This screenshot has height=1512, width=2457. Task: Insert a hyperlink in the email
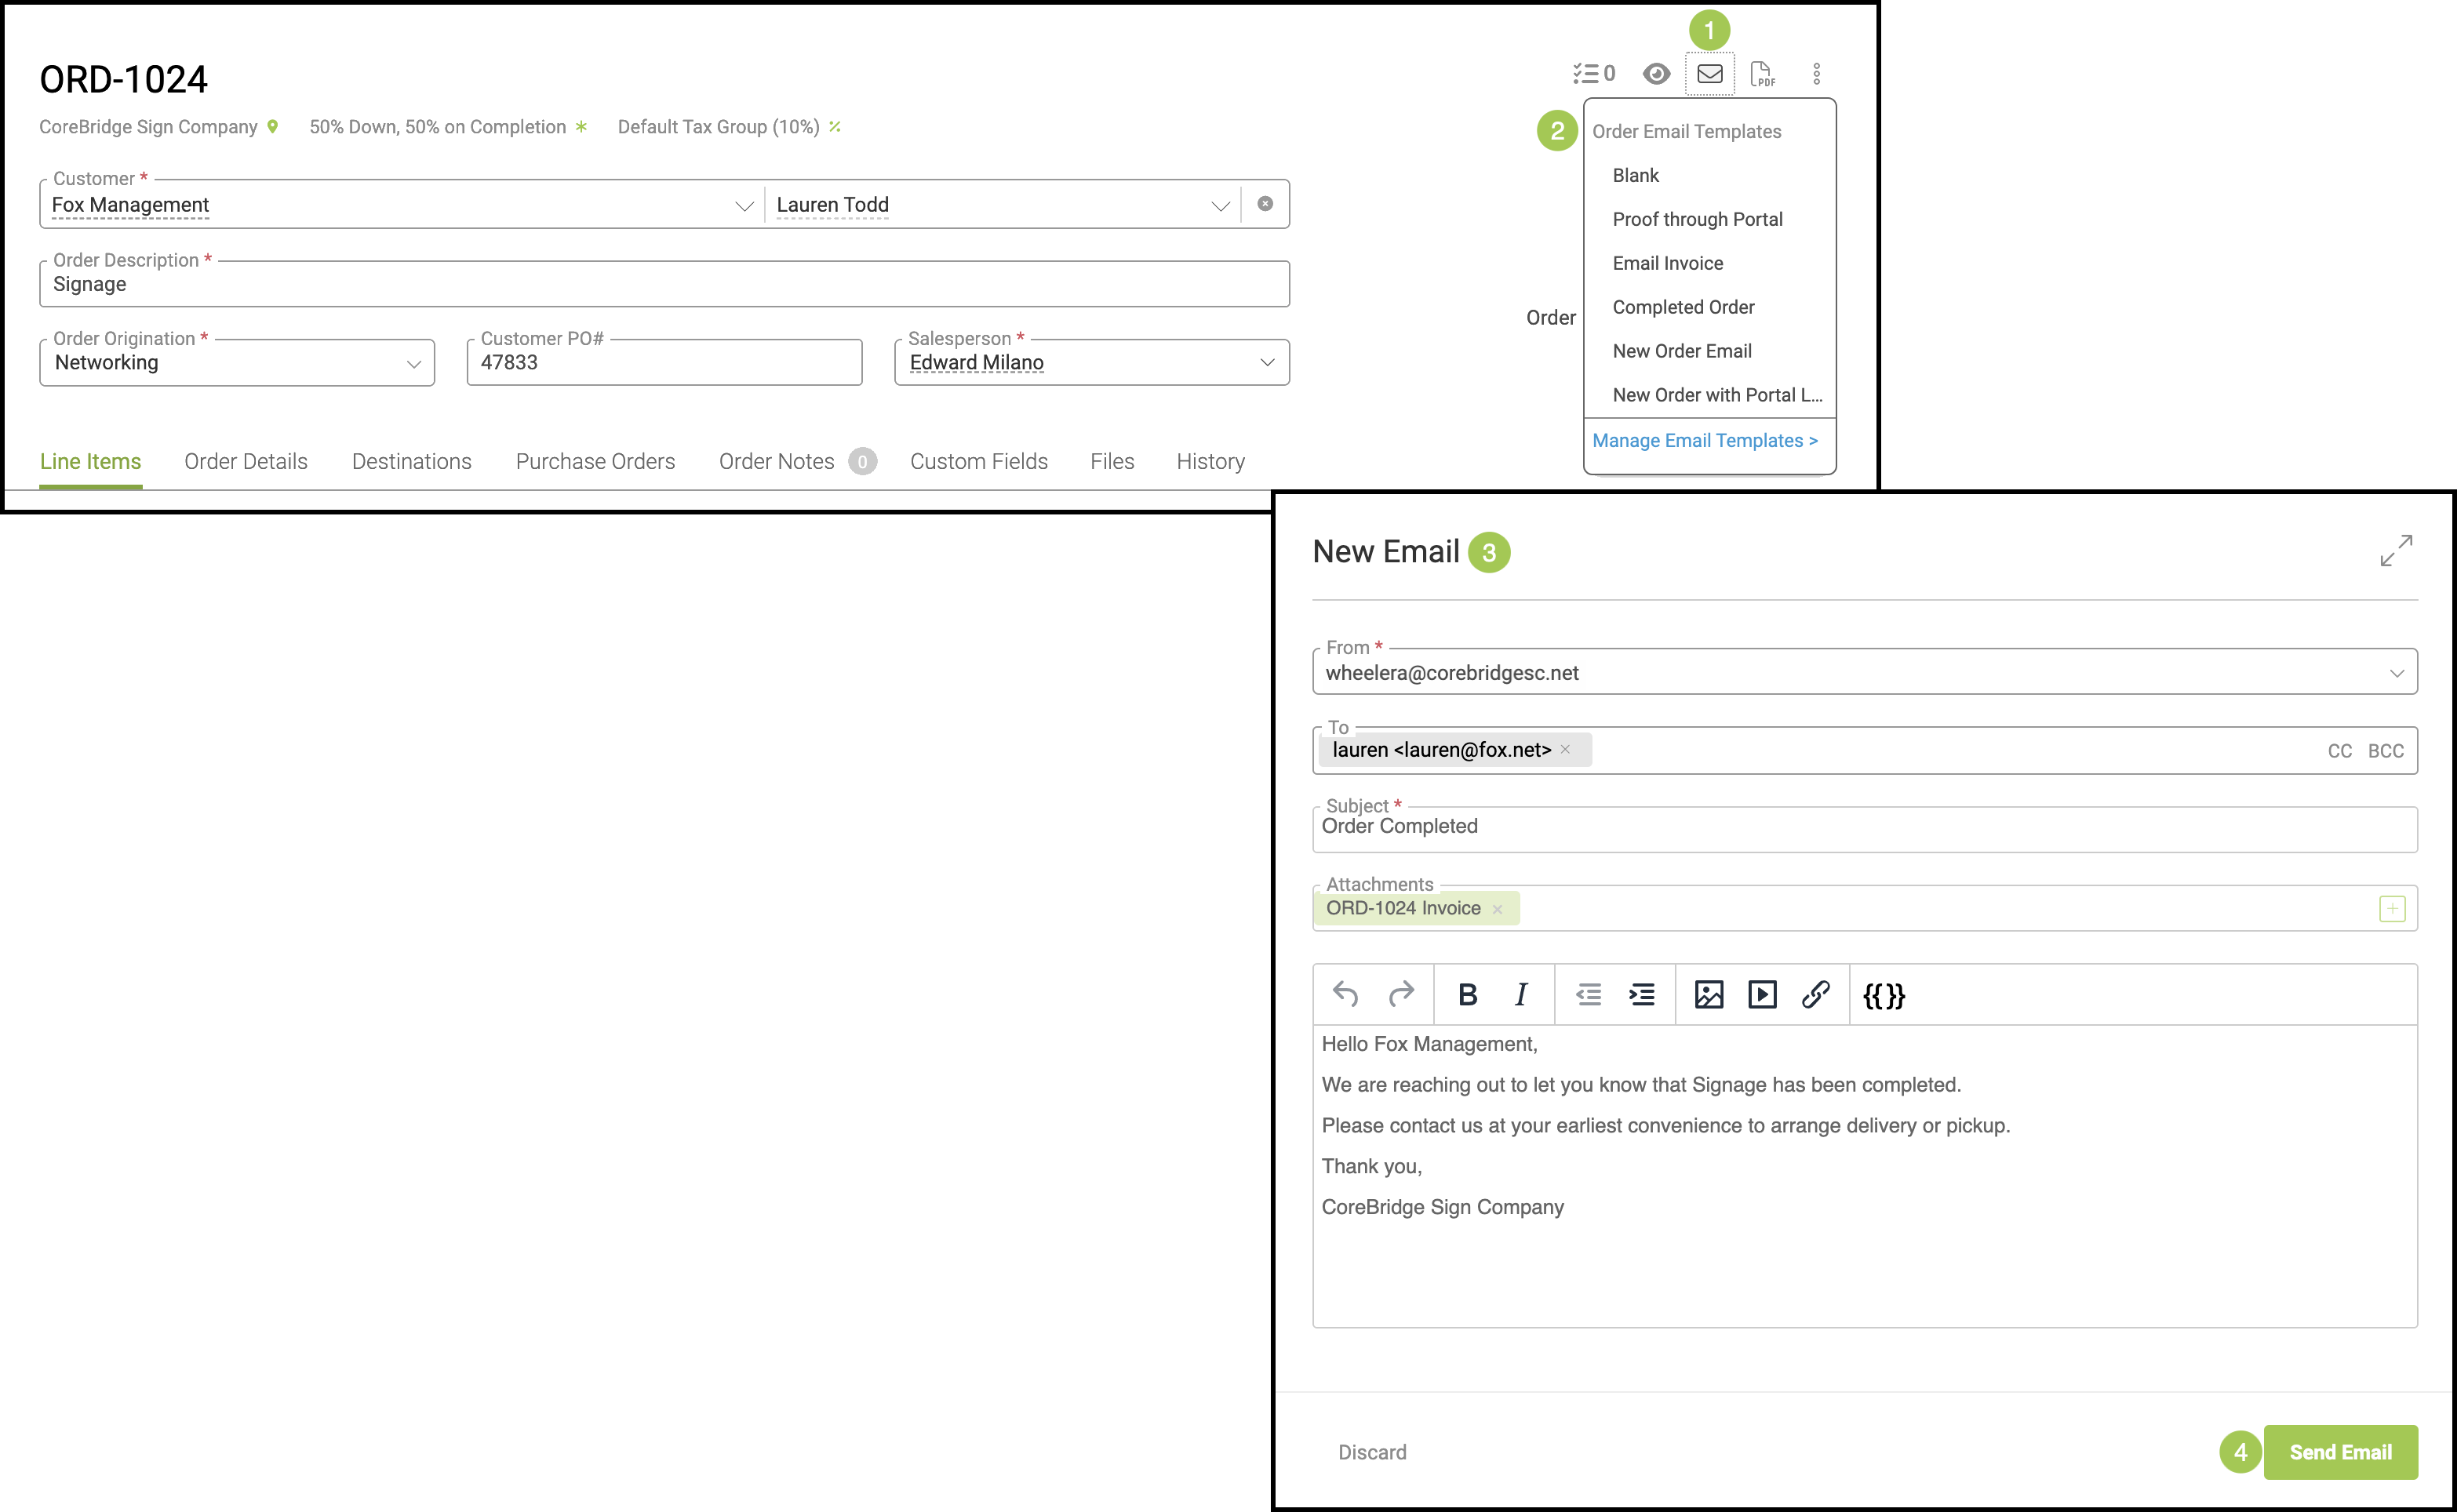(1815, 994)
